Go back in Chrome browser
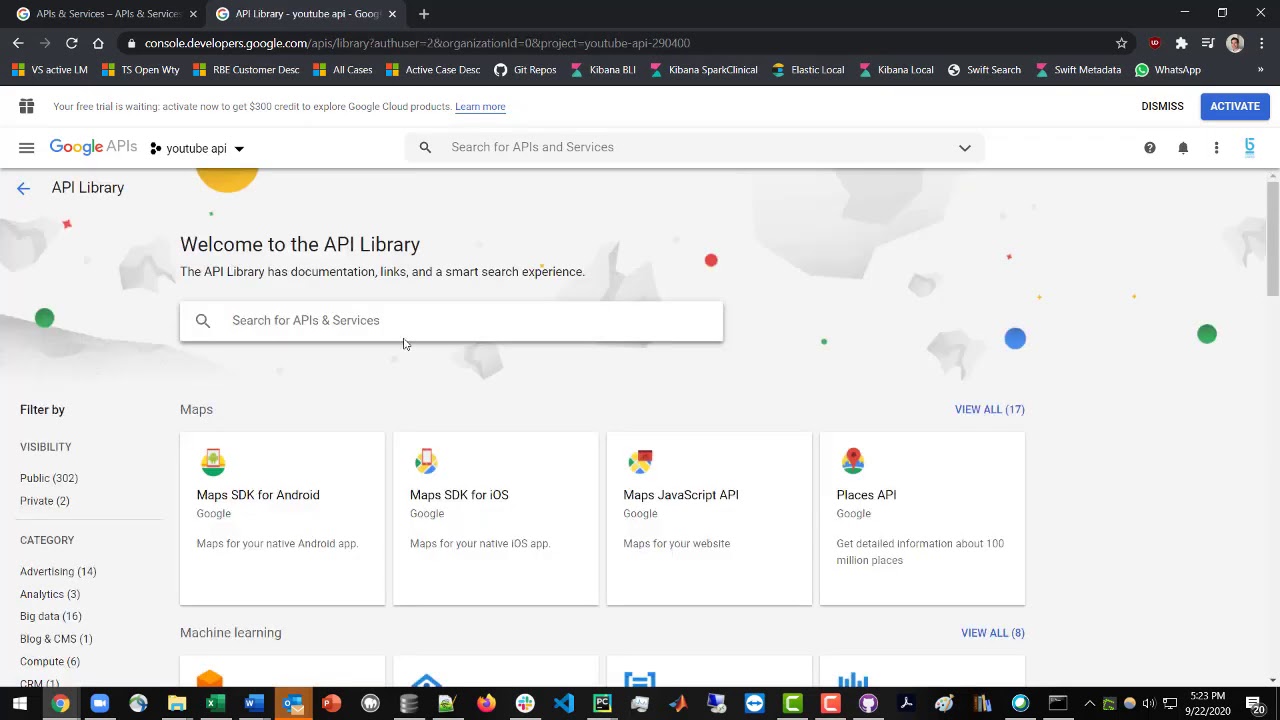 click(x=18, y=43)
